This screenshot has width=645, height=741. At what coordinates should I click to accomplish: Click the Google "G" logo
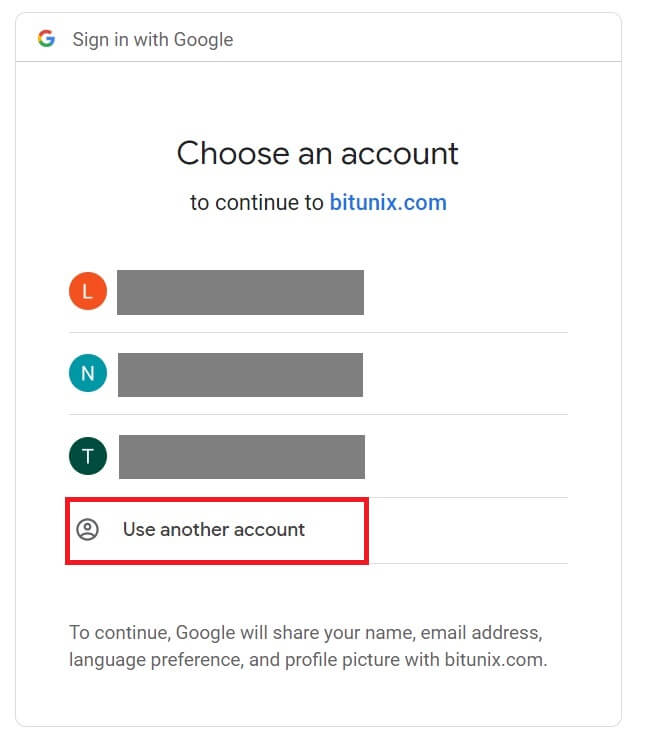(x=46, y=39)
